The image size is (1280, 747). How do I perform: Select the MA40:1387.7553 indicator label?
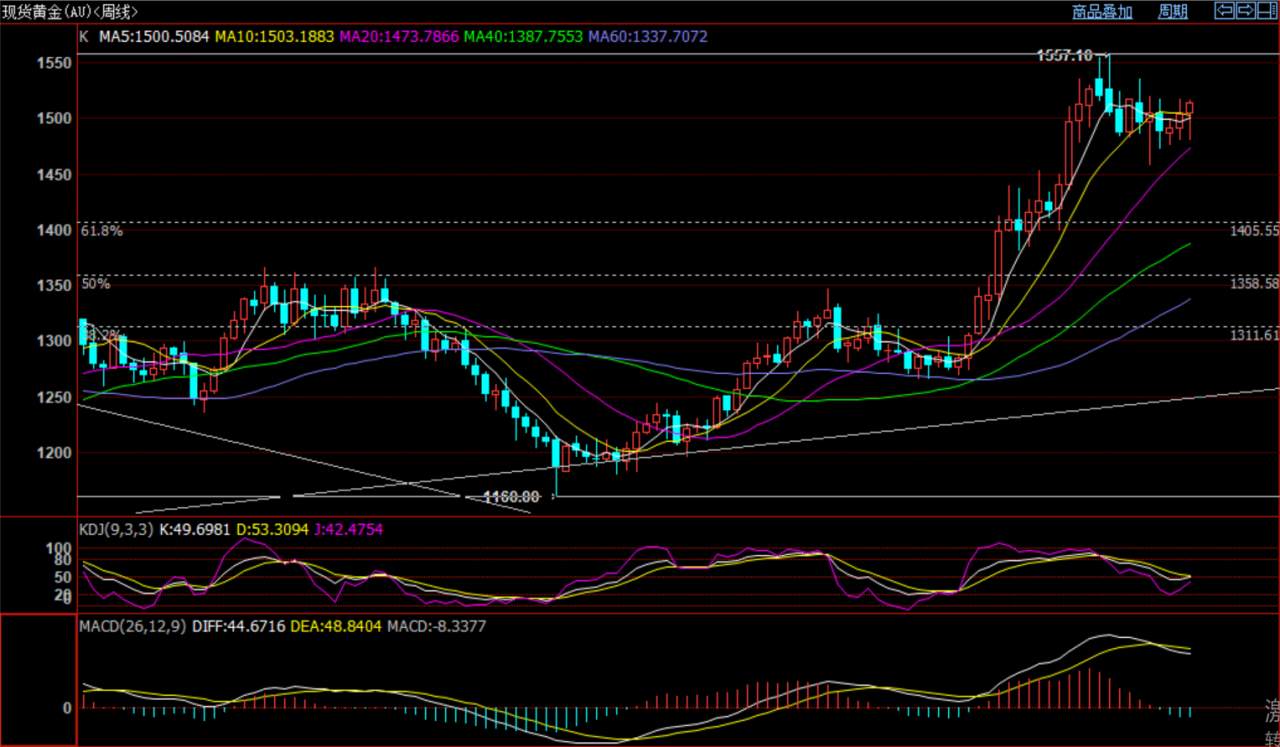tap(523, 36)
